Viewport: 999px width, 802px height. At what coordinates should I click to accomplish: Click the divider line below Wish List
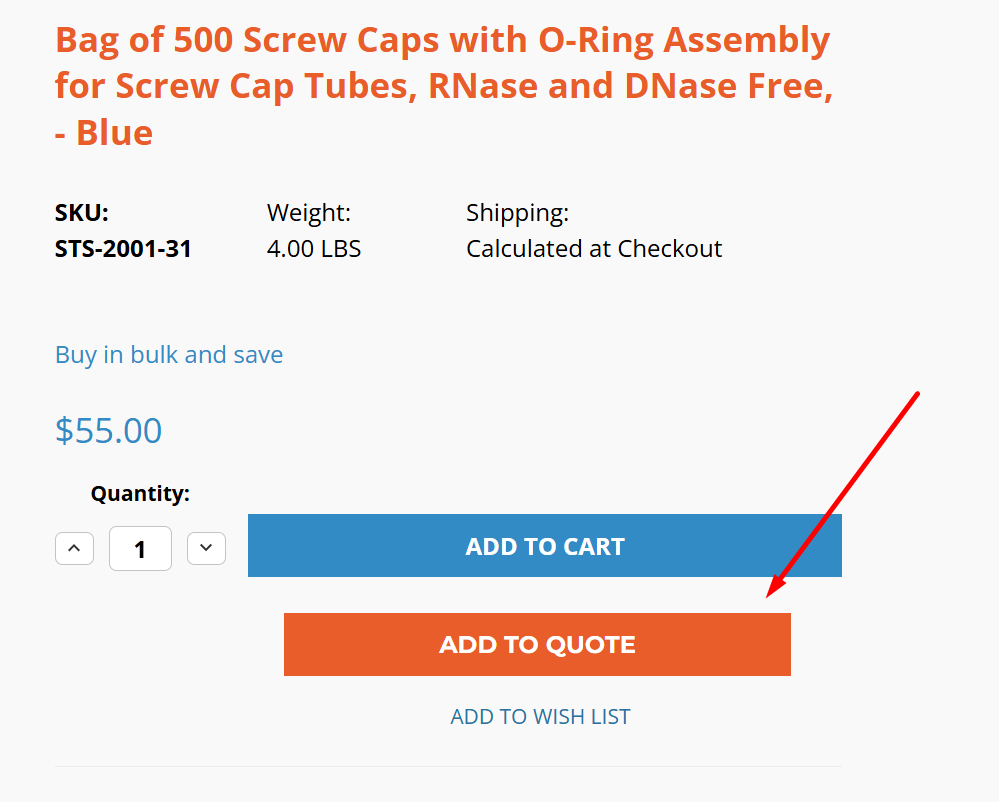pos(449,766)
